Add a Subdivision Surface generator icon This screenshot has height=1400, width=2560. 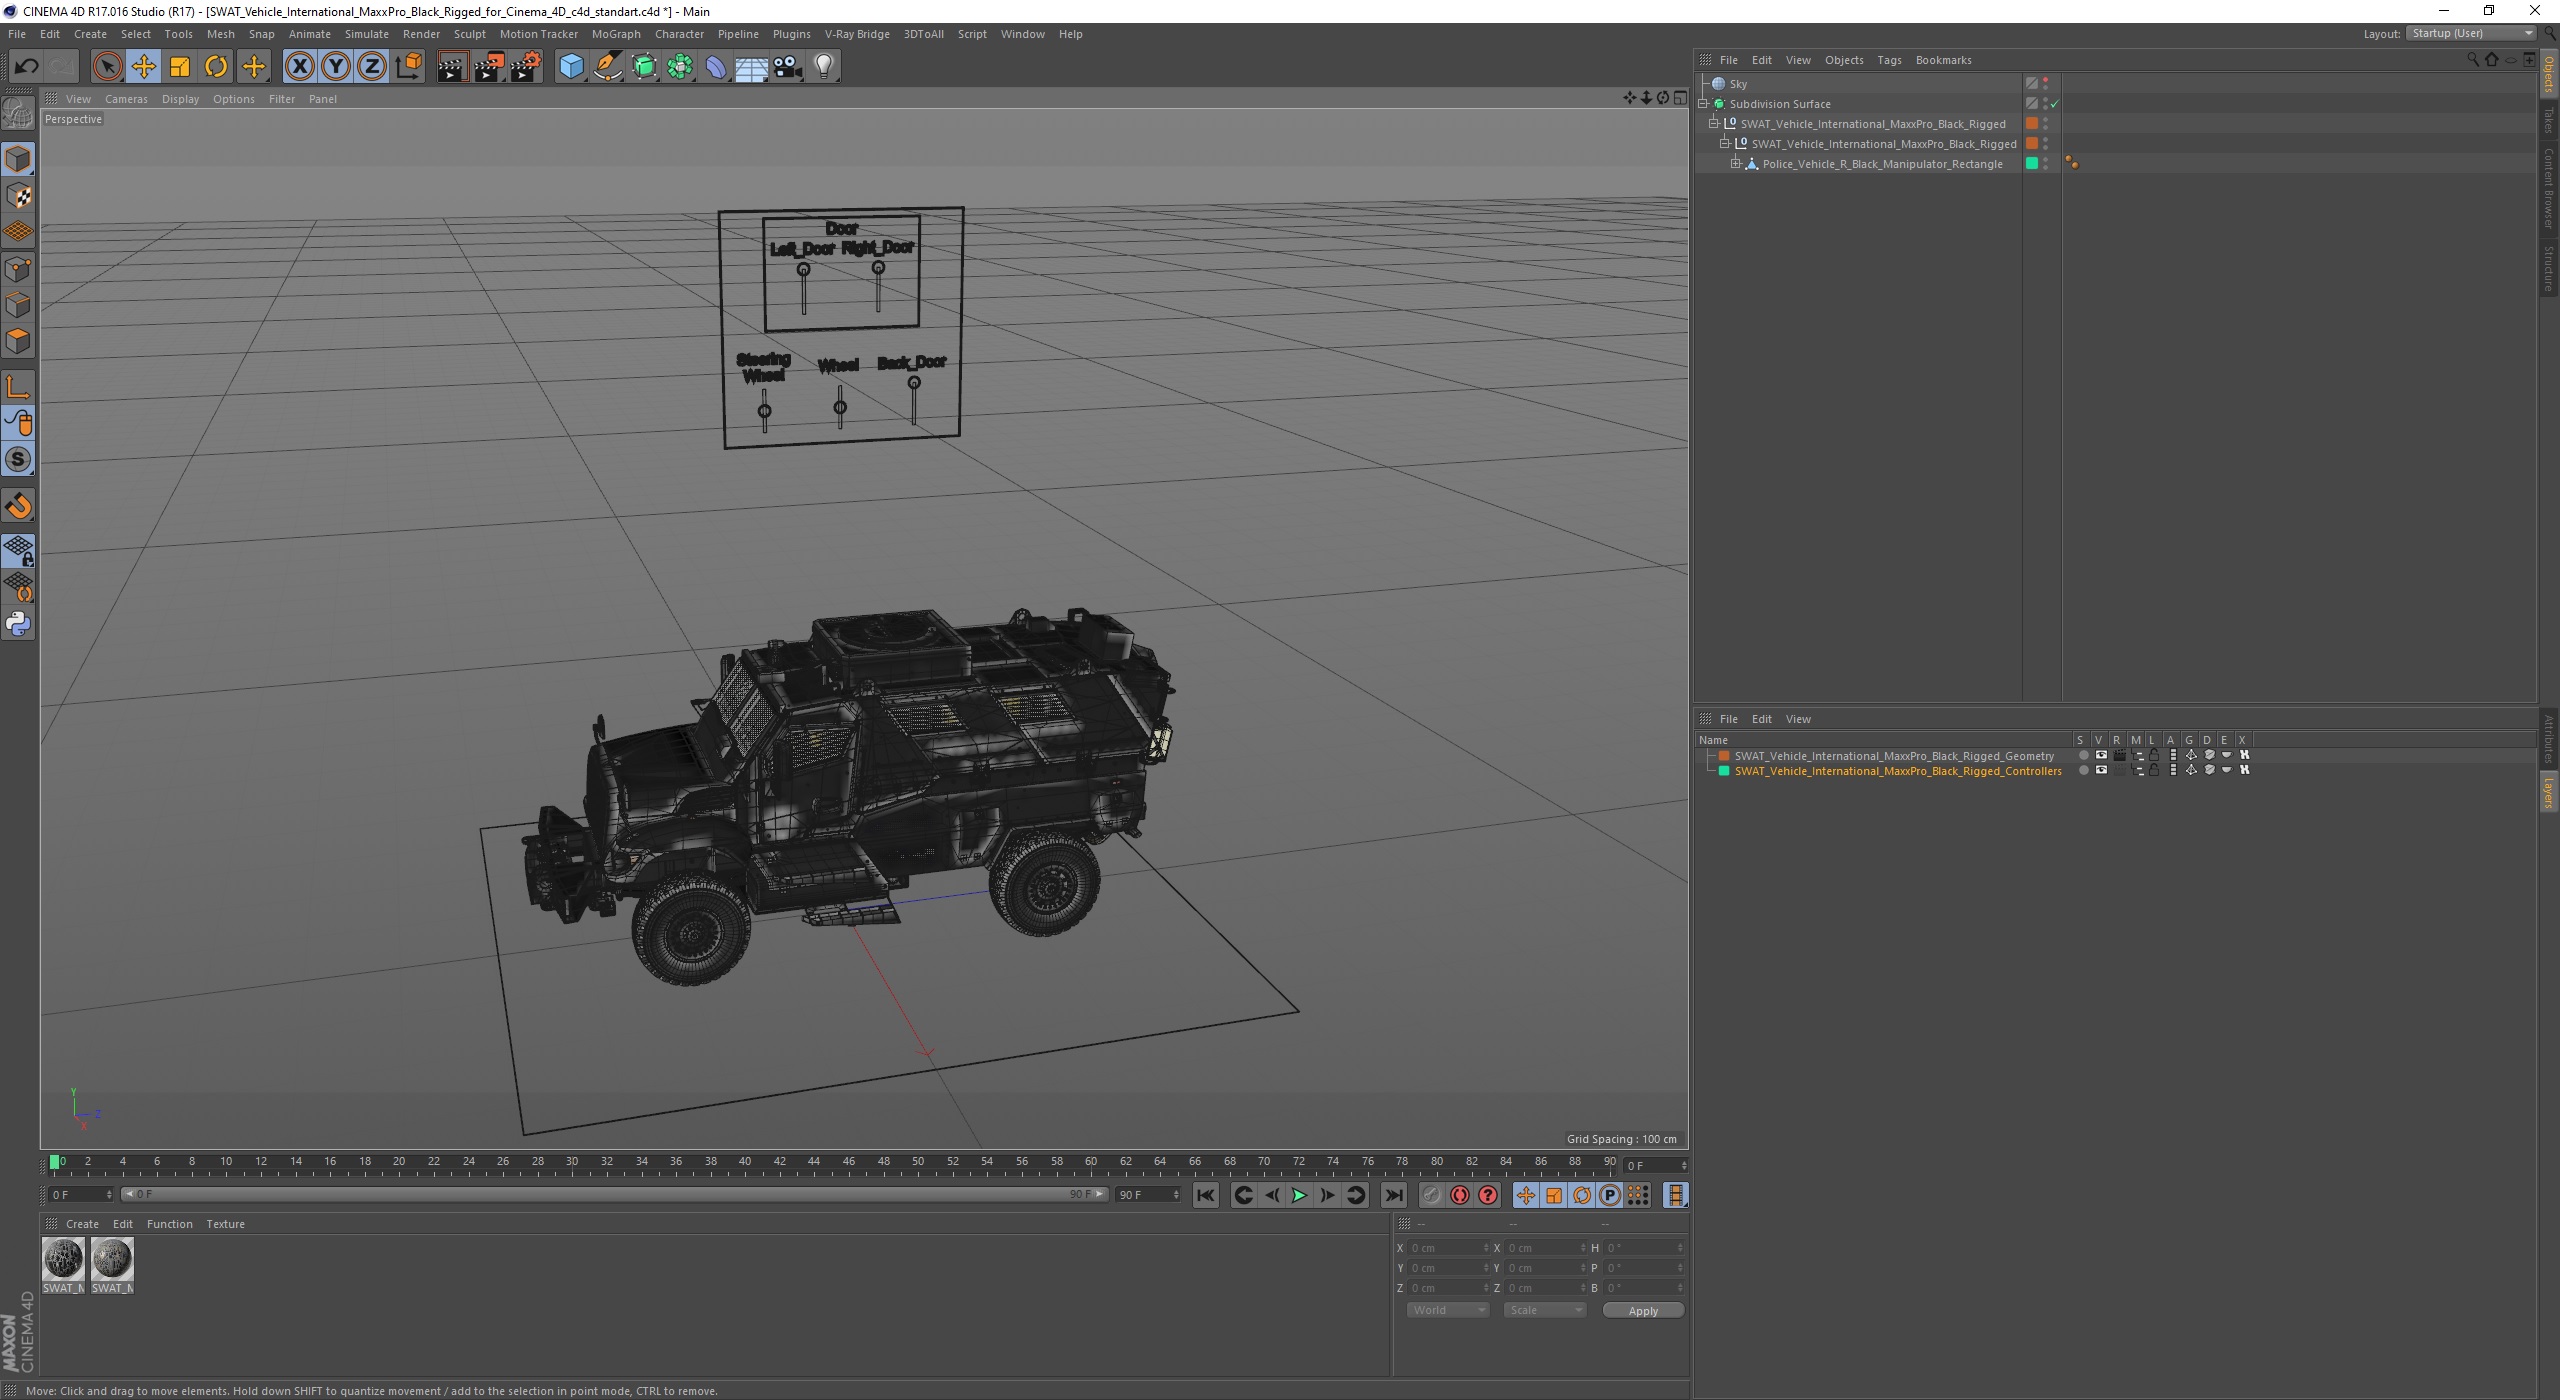(x=644, y=67)
